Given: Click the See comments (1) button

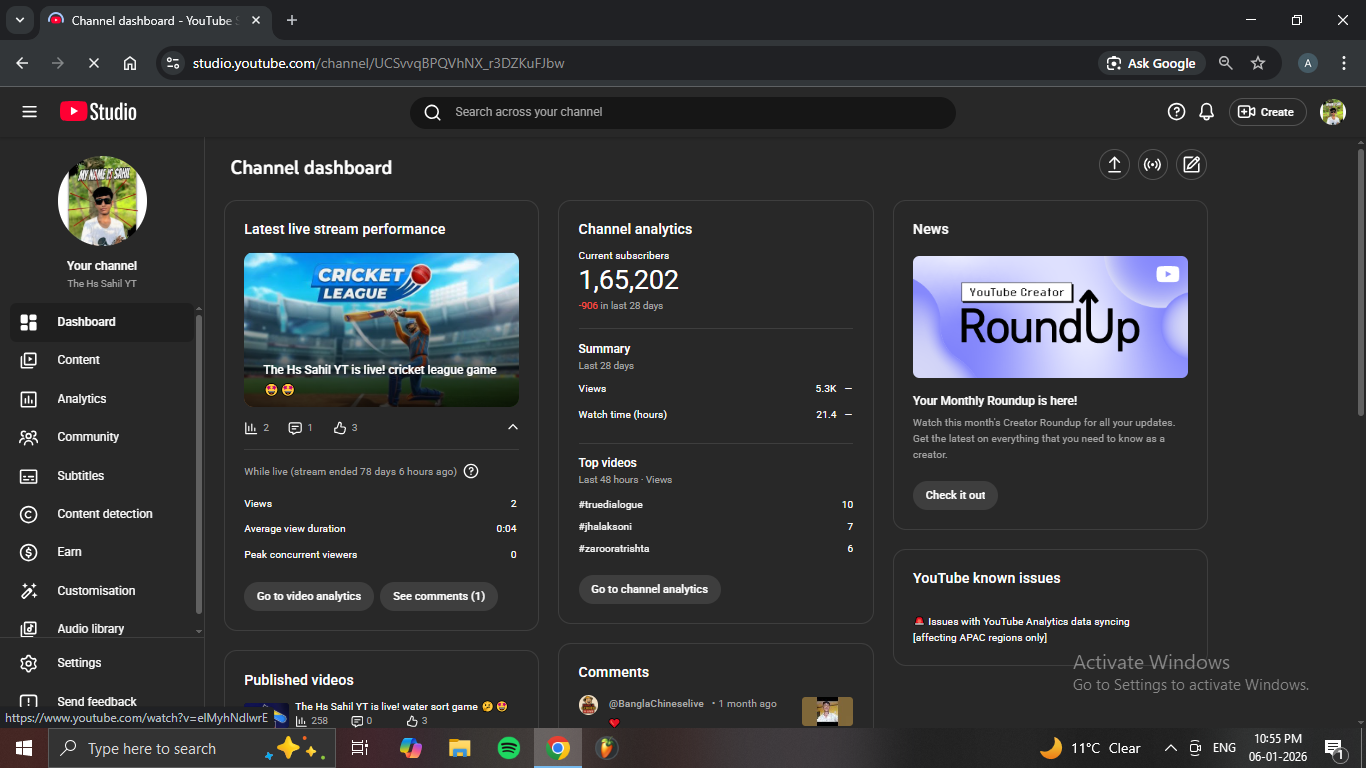Looking at the screenshot, I should point(438,596).
